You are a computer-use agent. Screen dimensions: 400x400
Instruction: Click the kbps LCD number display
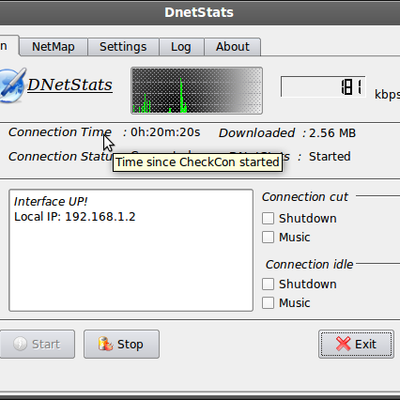click(x=323, y=87)
